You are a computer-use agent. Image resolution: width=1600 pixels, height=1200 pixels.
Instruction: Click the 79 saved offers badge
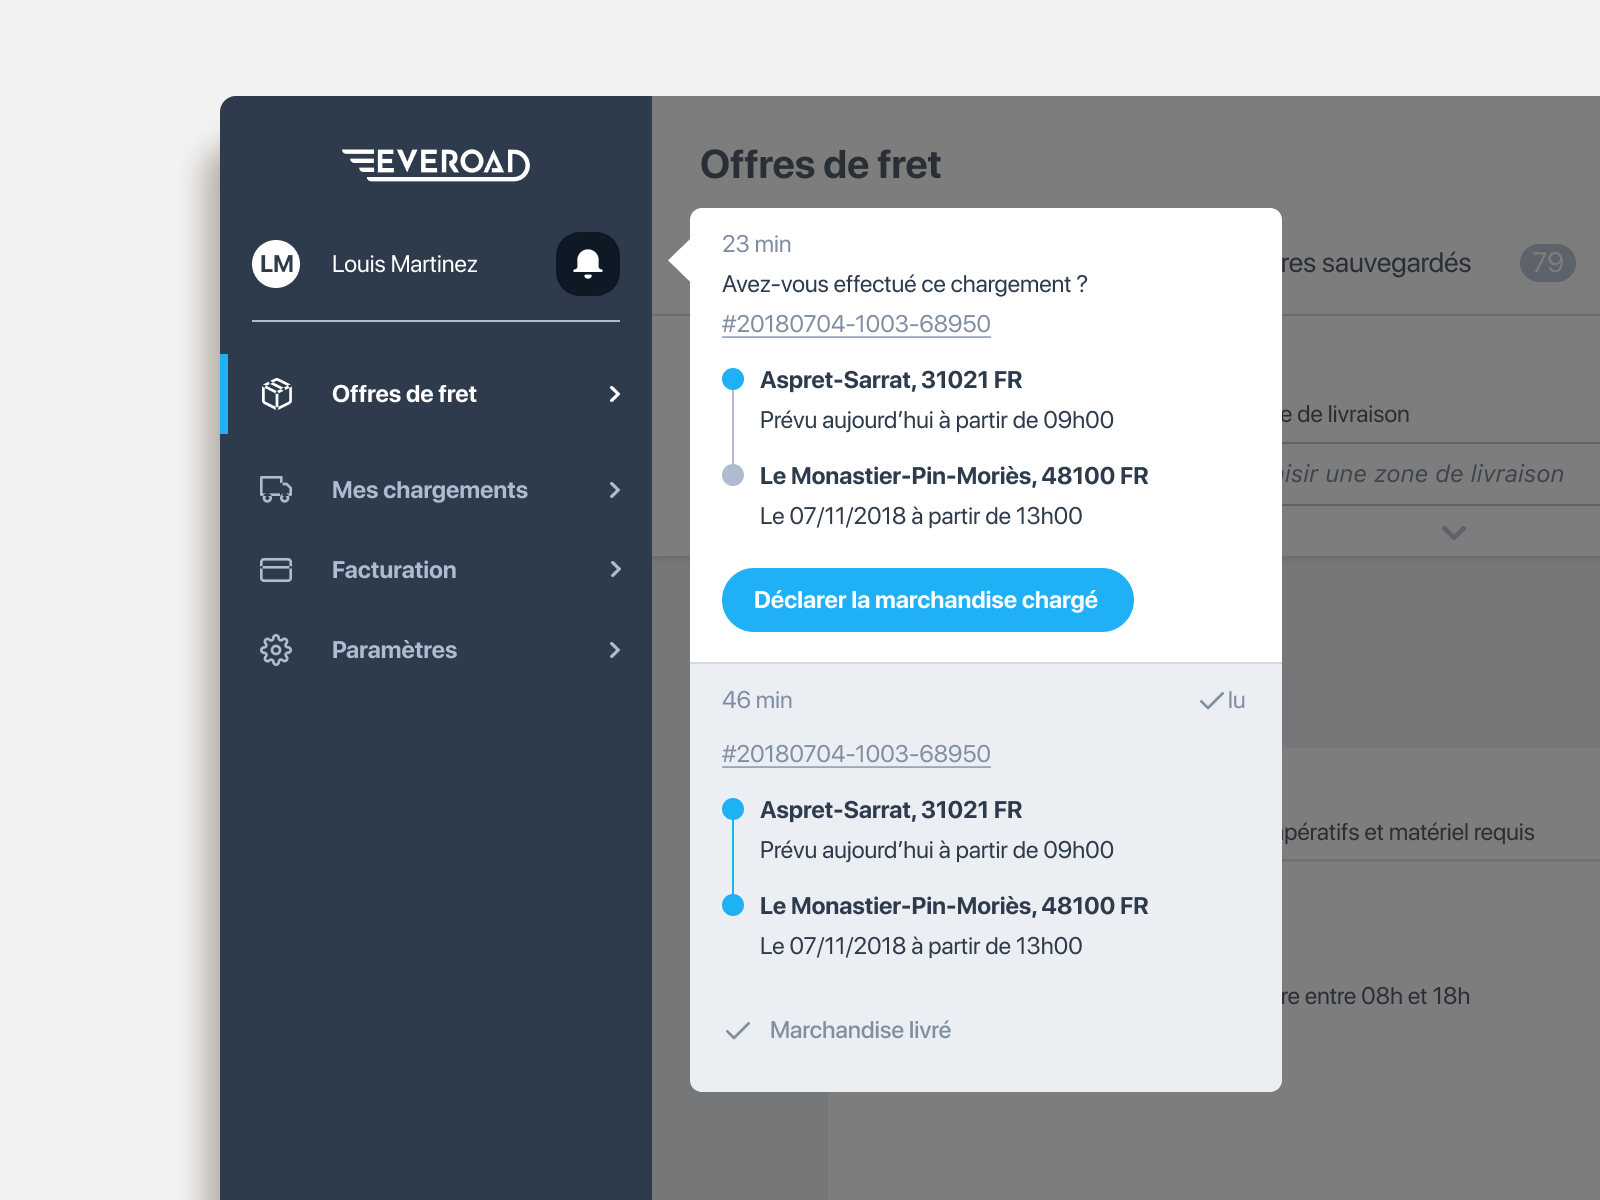pyautogui.click(x=1546, y=263)
